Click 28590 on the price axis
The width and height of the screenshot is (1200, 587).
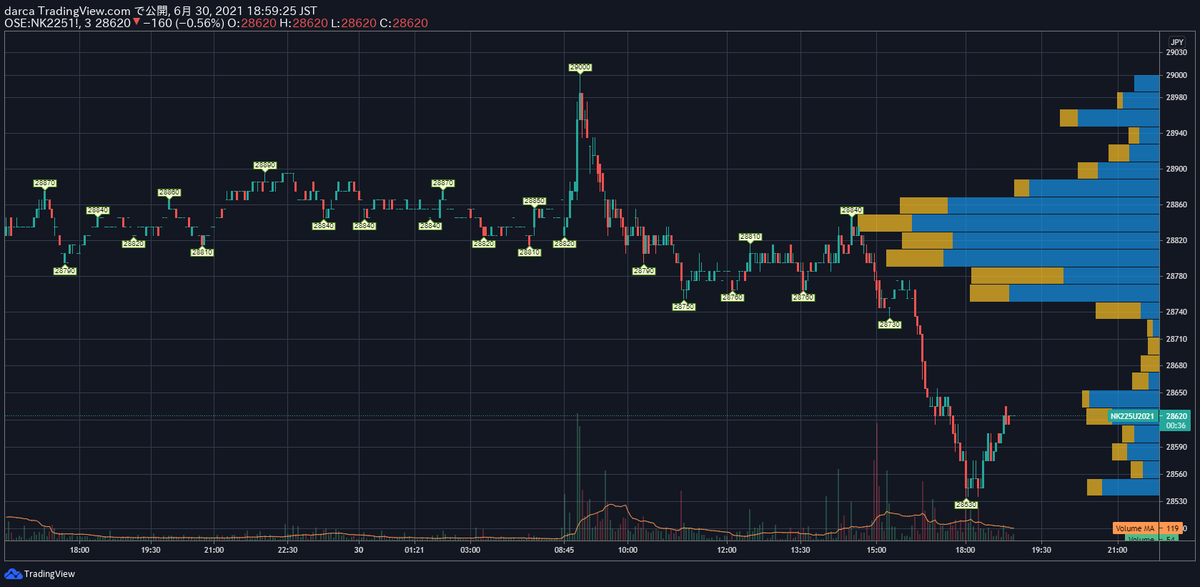[x=1176, y=446]
